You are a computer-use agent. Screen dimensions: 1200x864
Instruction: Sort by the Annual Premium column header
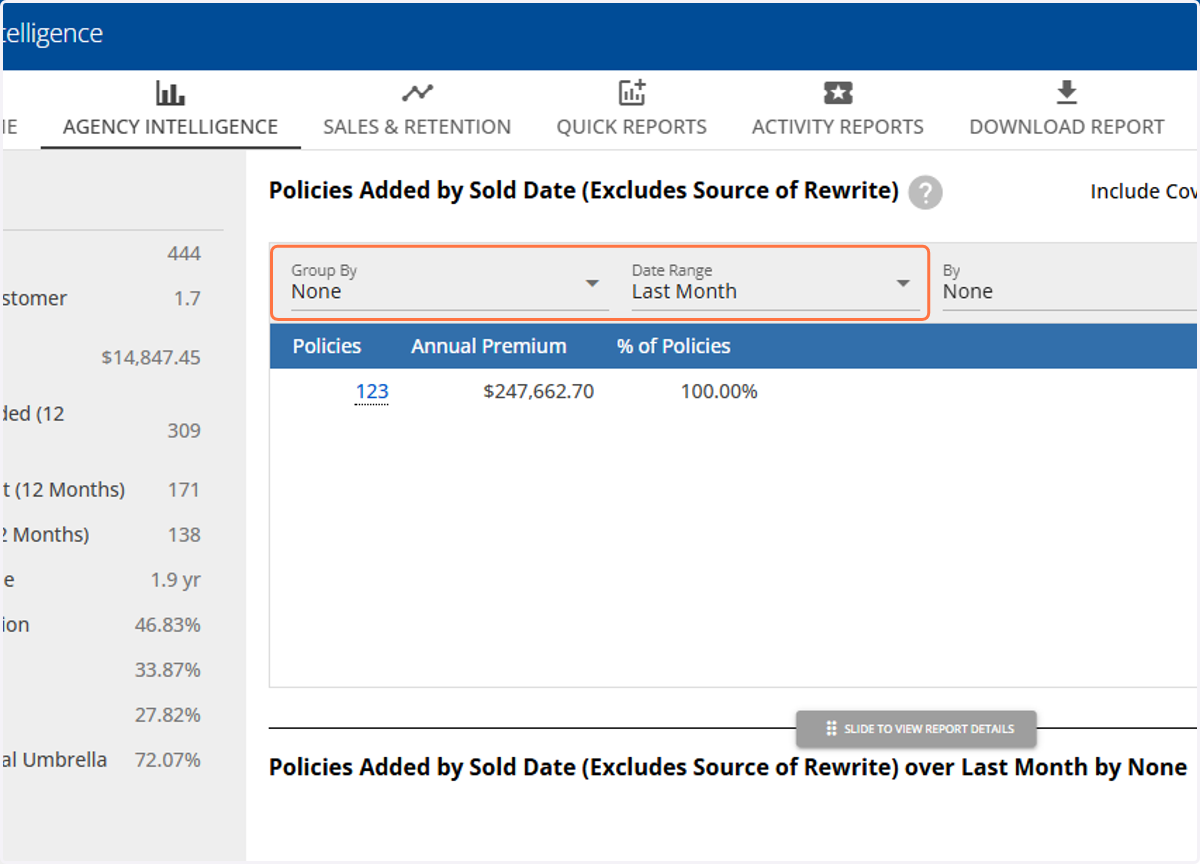(x=489, y=346)
